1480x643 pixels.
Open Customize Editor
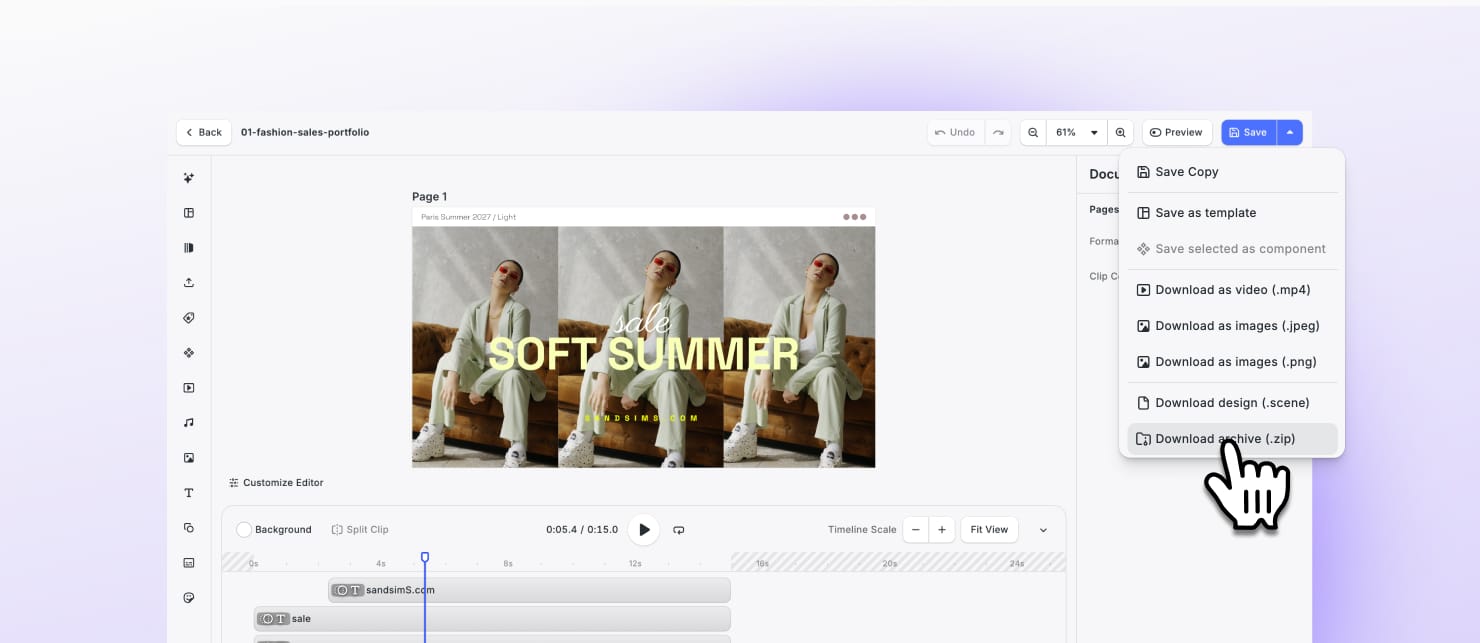pyautogui.click(x=276, y=483)
